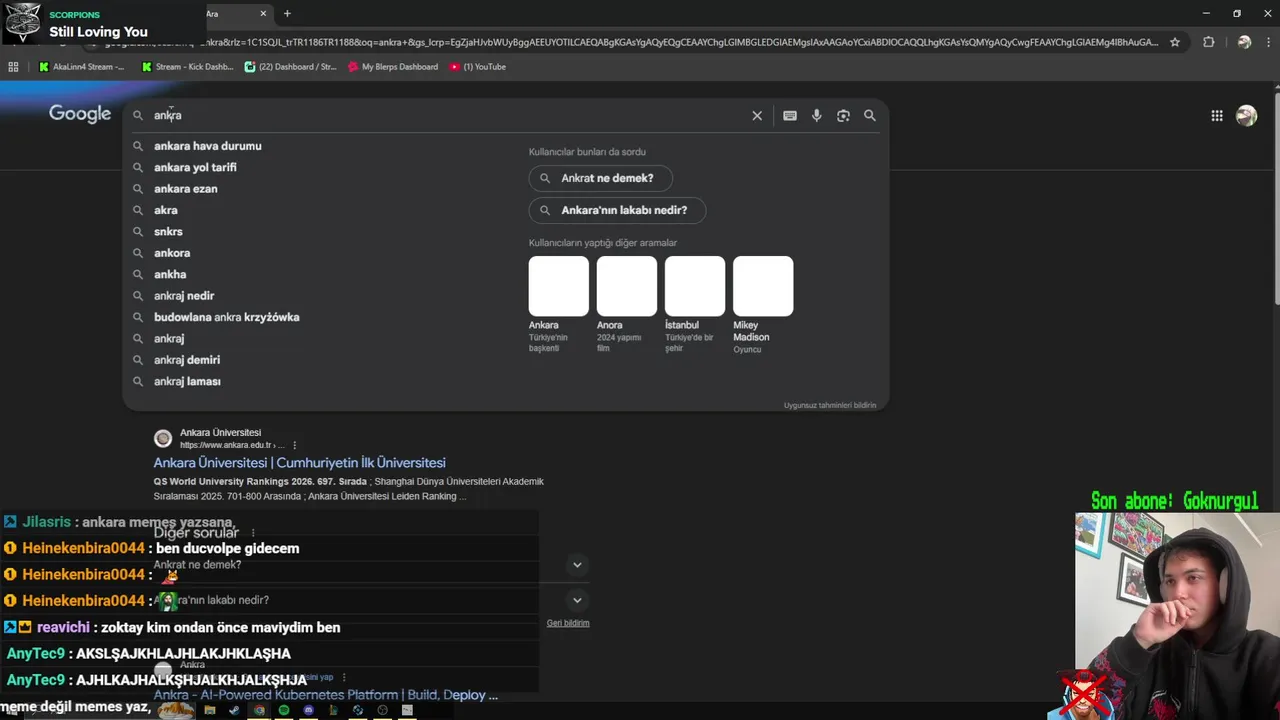The width and height of the screenshot is (1280, 720).
Task: Open options menu for Ankara Üniversitesi result
Action: (294, 445)
